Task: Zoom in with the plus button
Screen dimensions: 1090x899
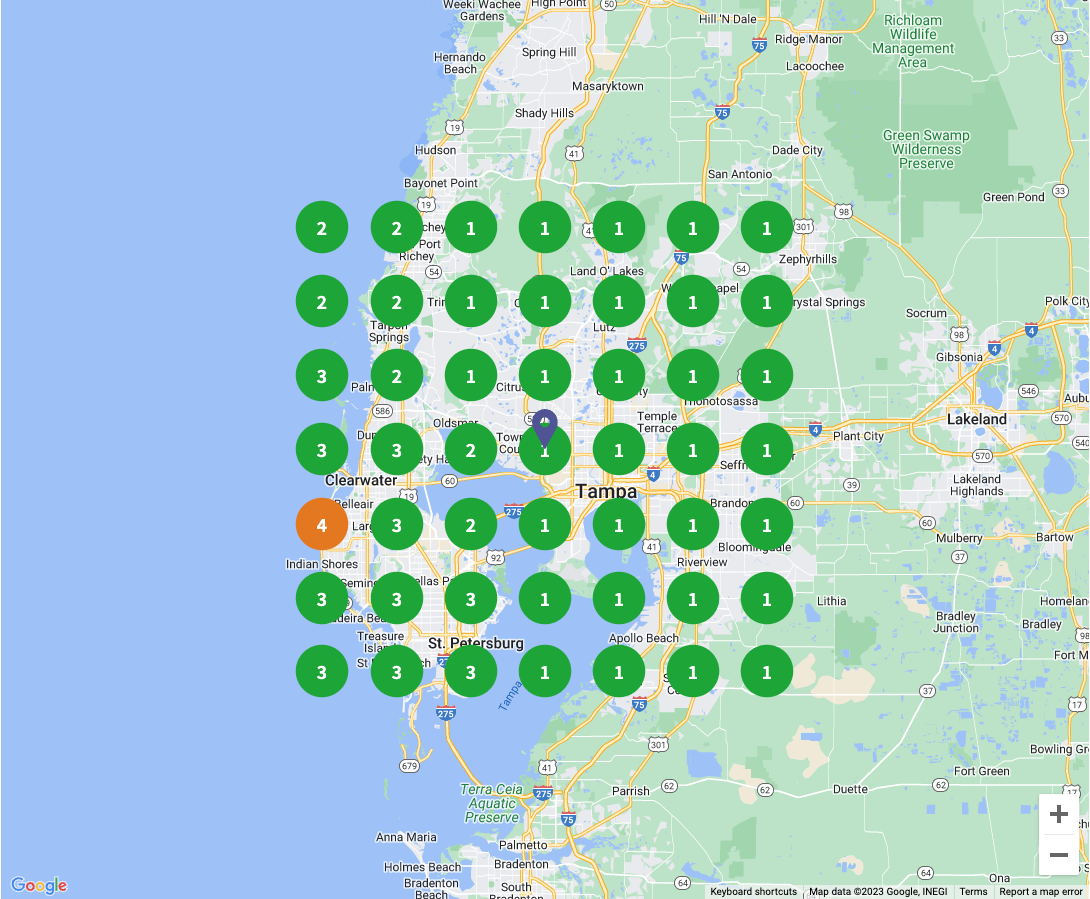Action: tap(1059, 814)
